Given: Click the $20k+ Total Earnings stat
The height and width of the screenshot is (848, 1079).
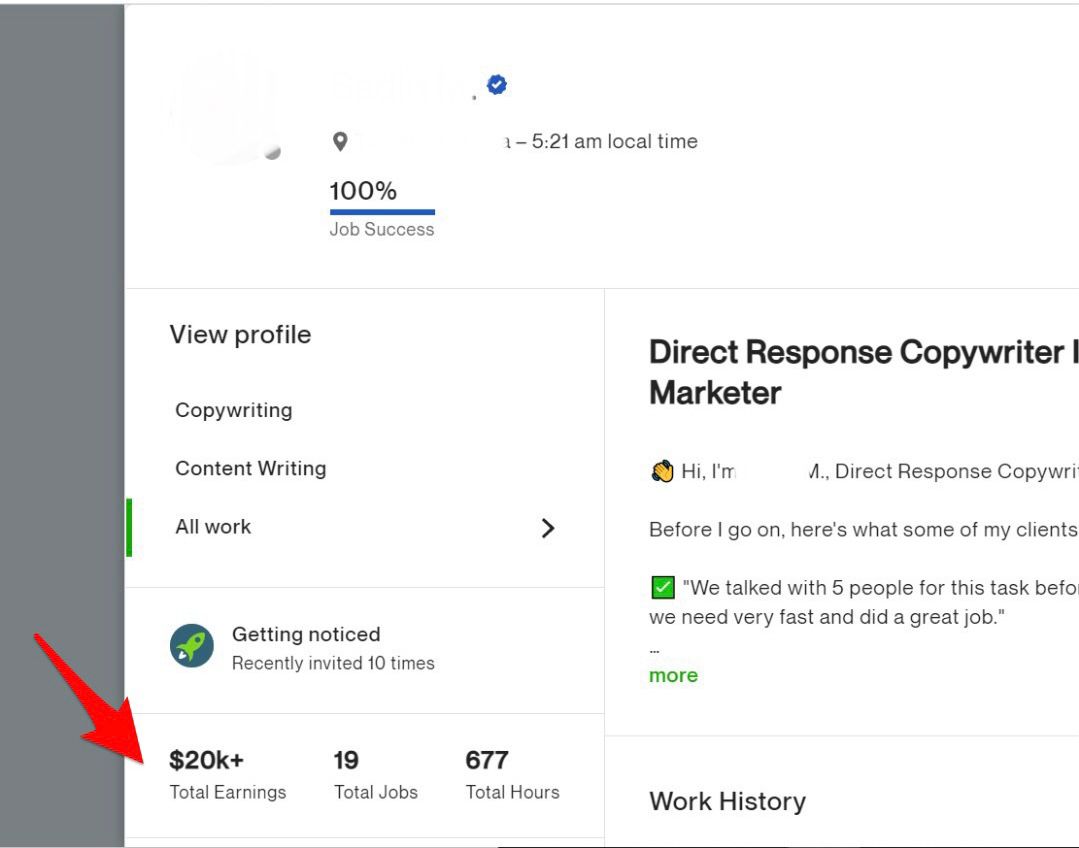Looking at the screenshot, I should [228, 776].
